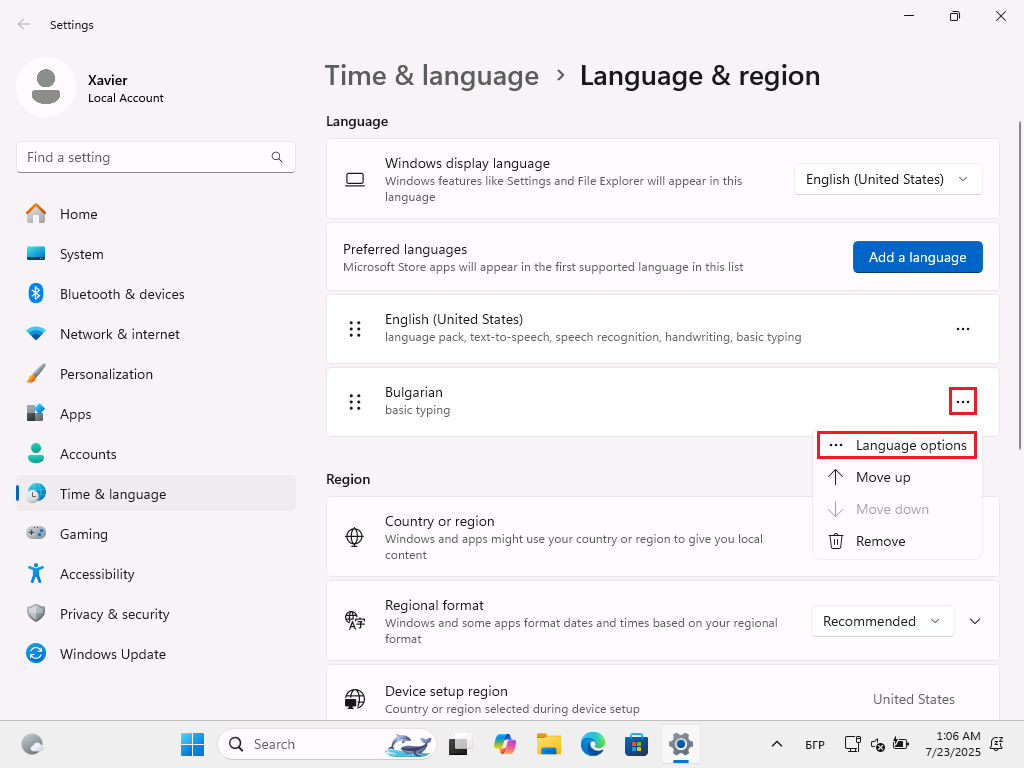Viewport: 1024px width, 768px height.
Task: Click the Add a language button
Action: [918, 257]
